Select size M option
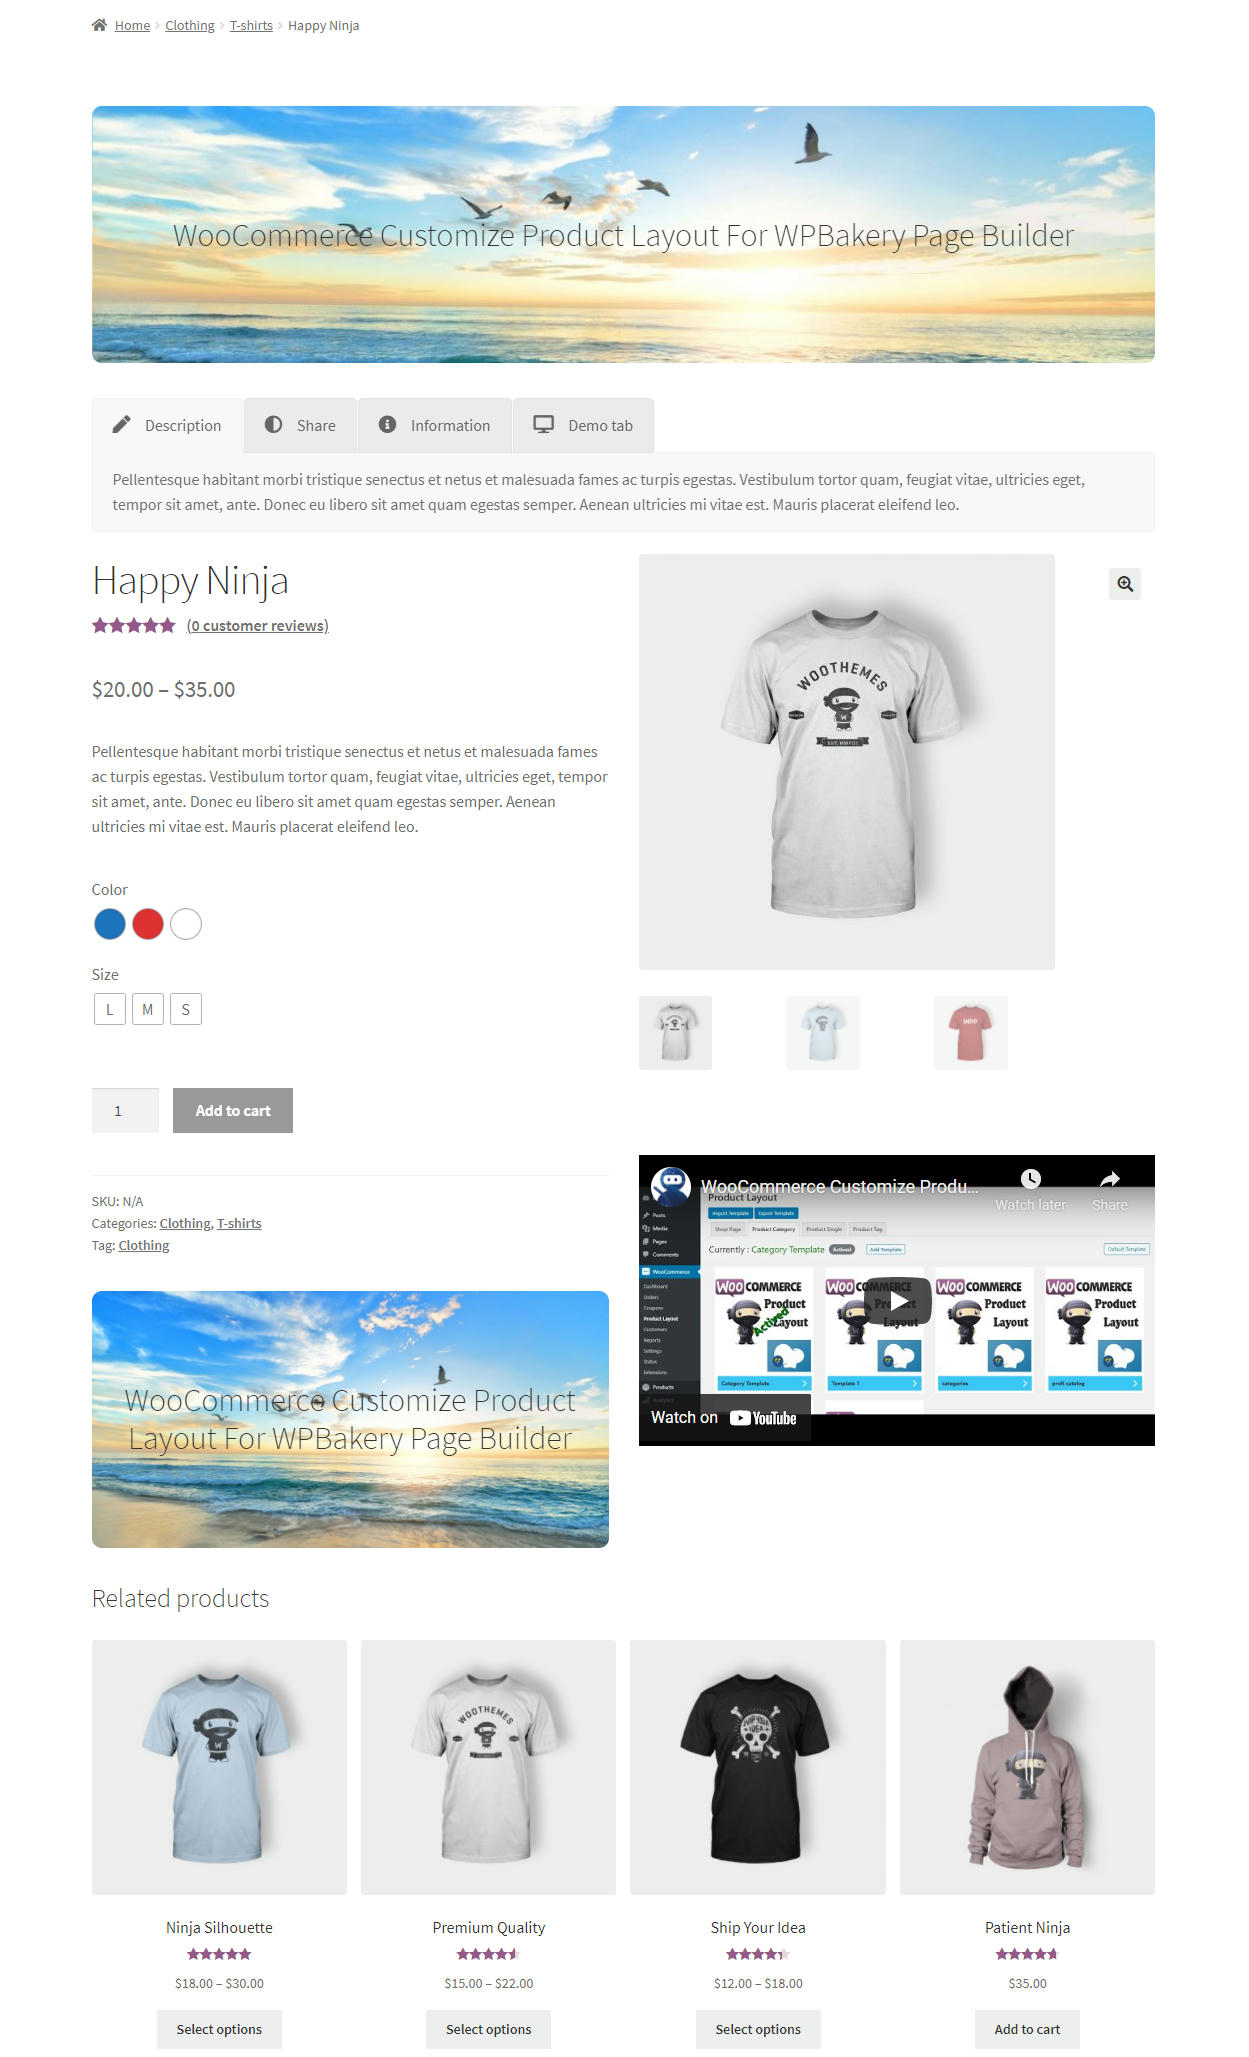Viewport: 1249px width, 2057px height. 148,1009
